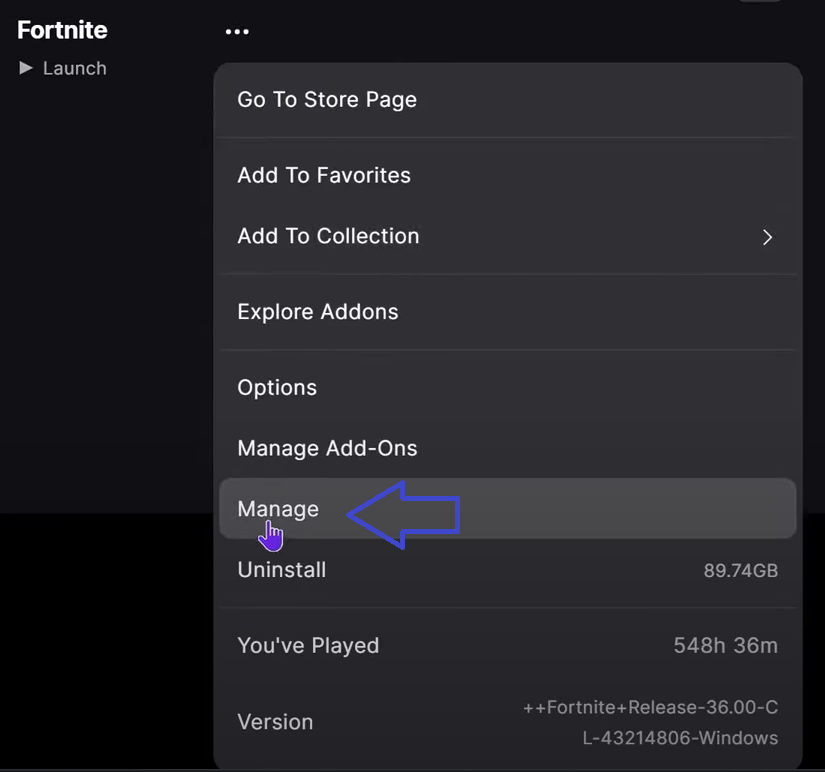This screenshot has width=825, height=772.
Task: Click "Add To Favorites"
Action: click(323, 175)
